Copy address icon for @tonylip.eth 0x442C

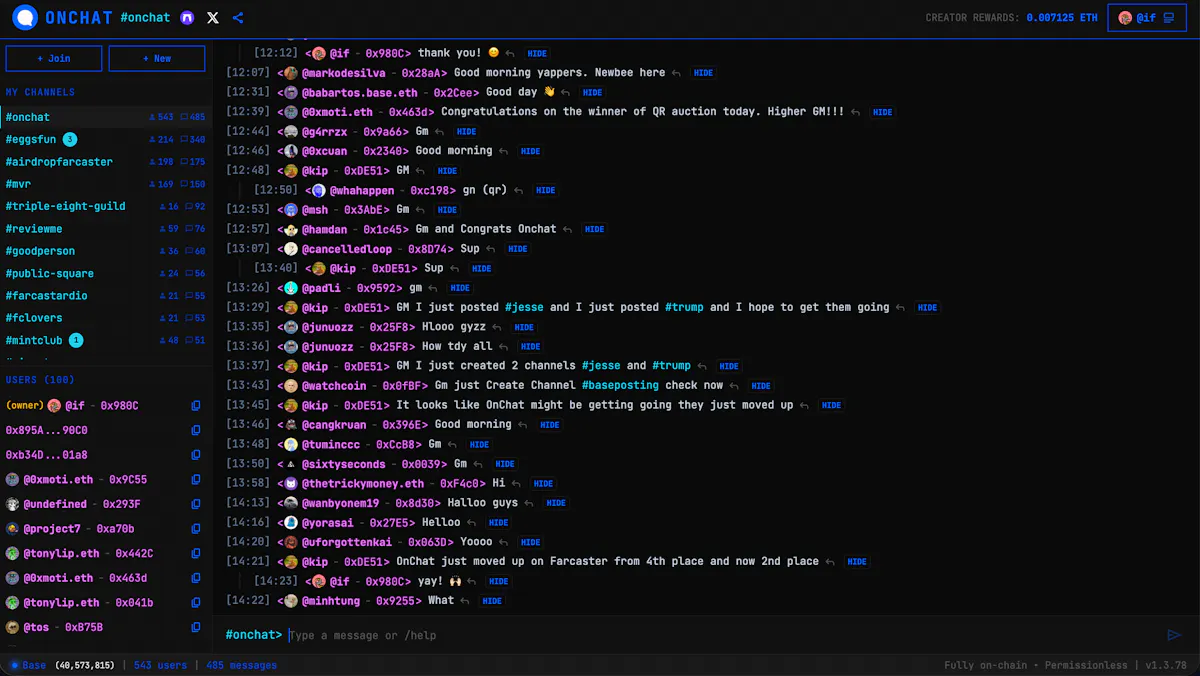point(196,554)
